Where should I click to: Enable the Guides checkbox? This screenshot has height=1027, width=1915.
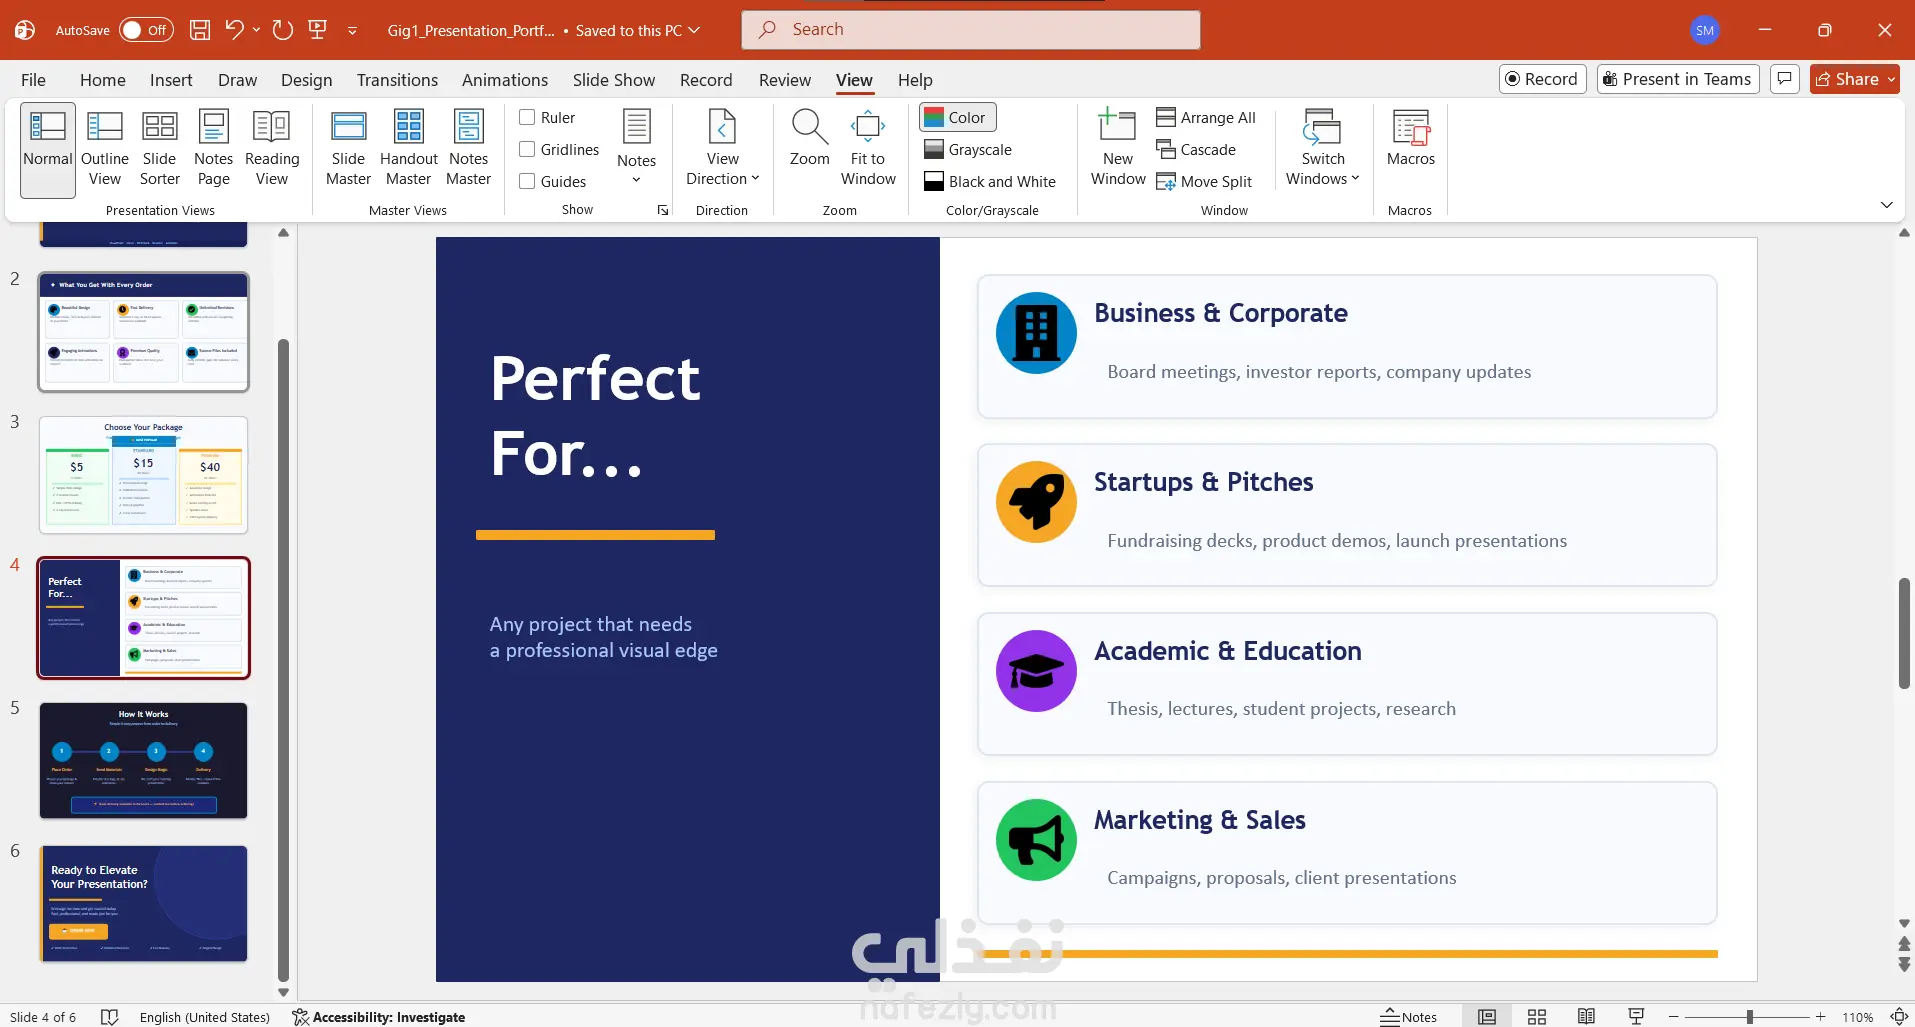pyautogui.click(x=527, y=181)
